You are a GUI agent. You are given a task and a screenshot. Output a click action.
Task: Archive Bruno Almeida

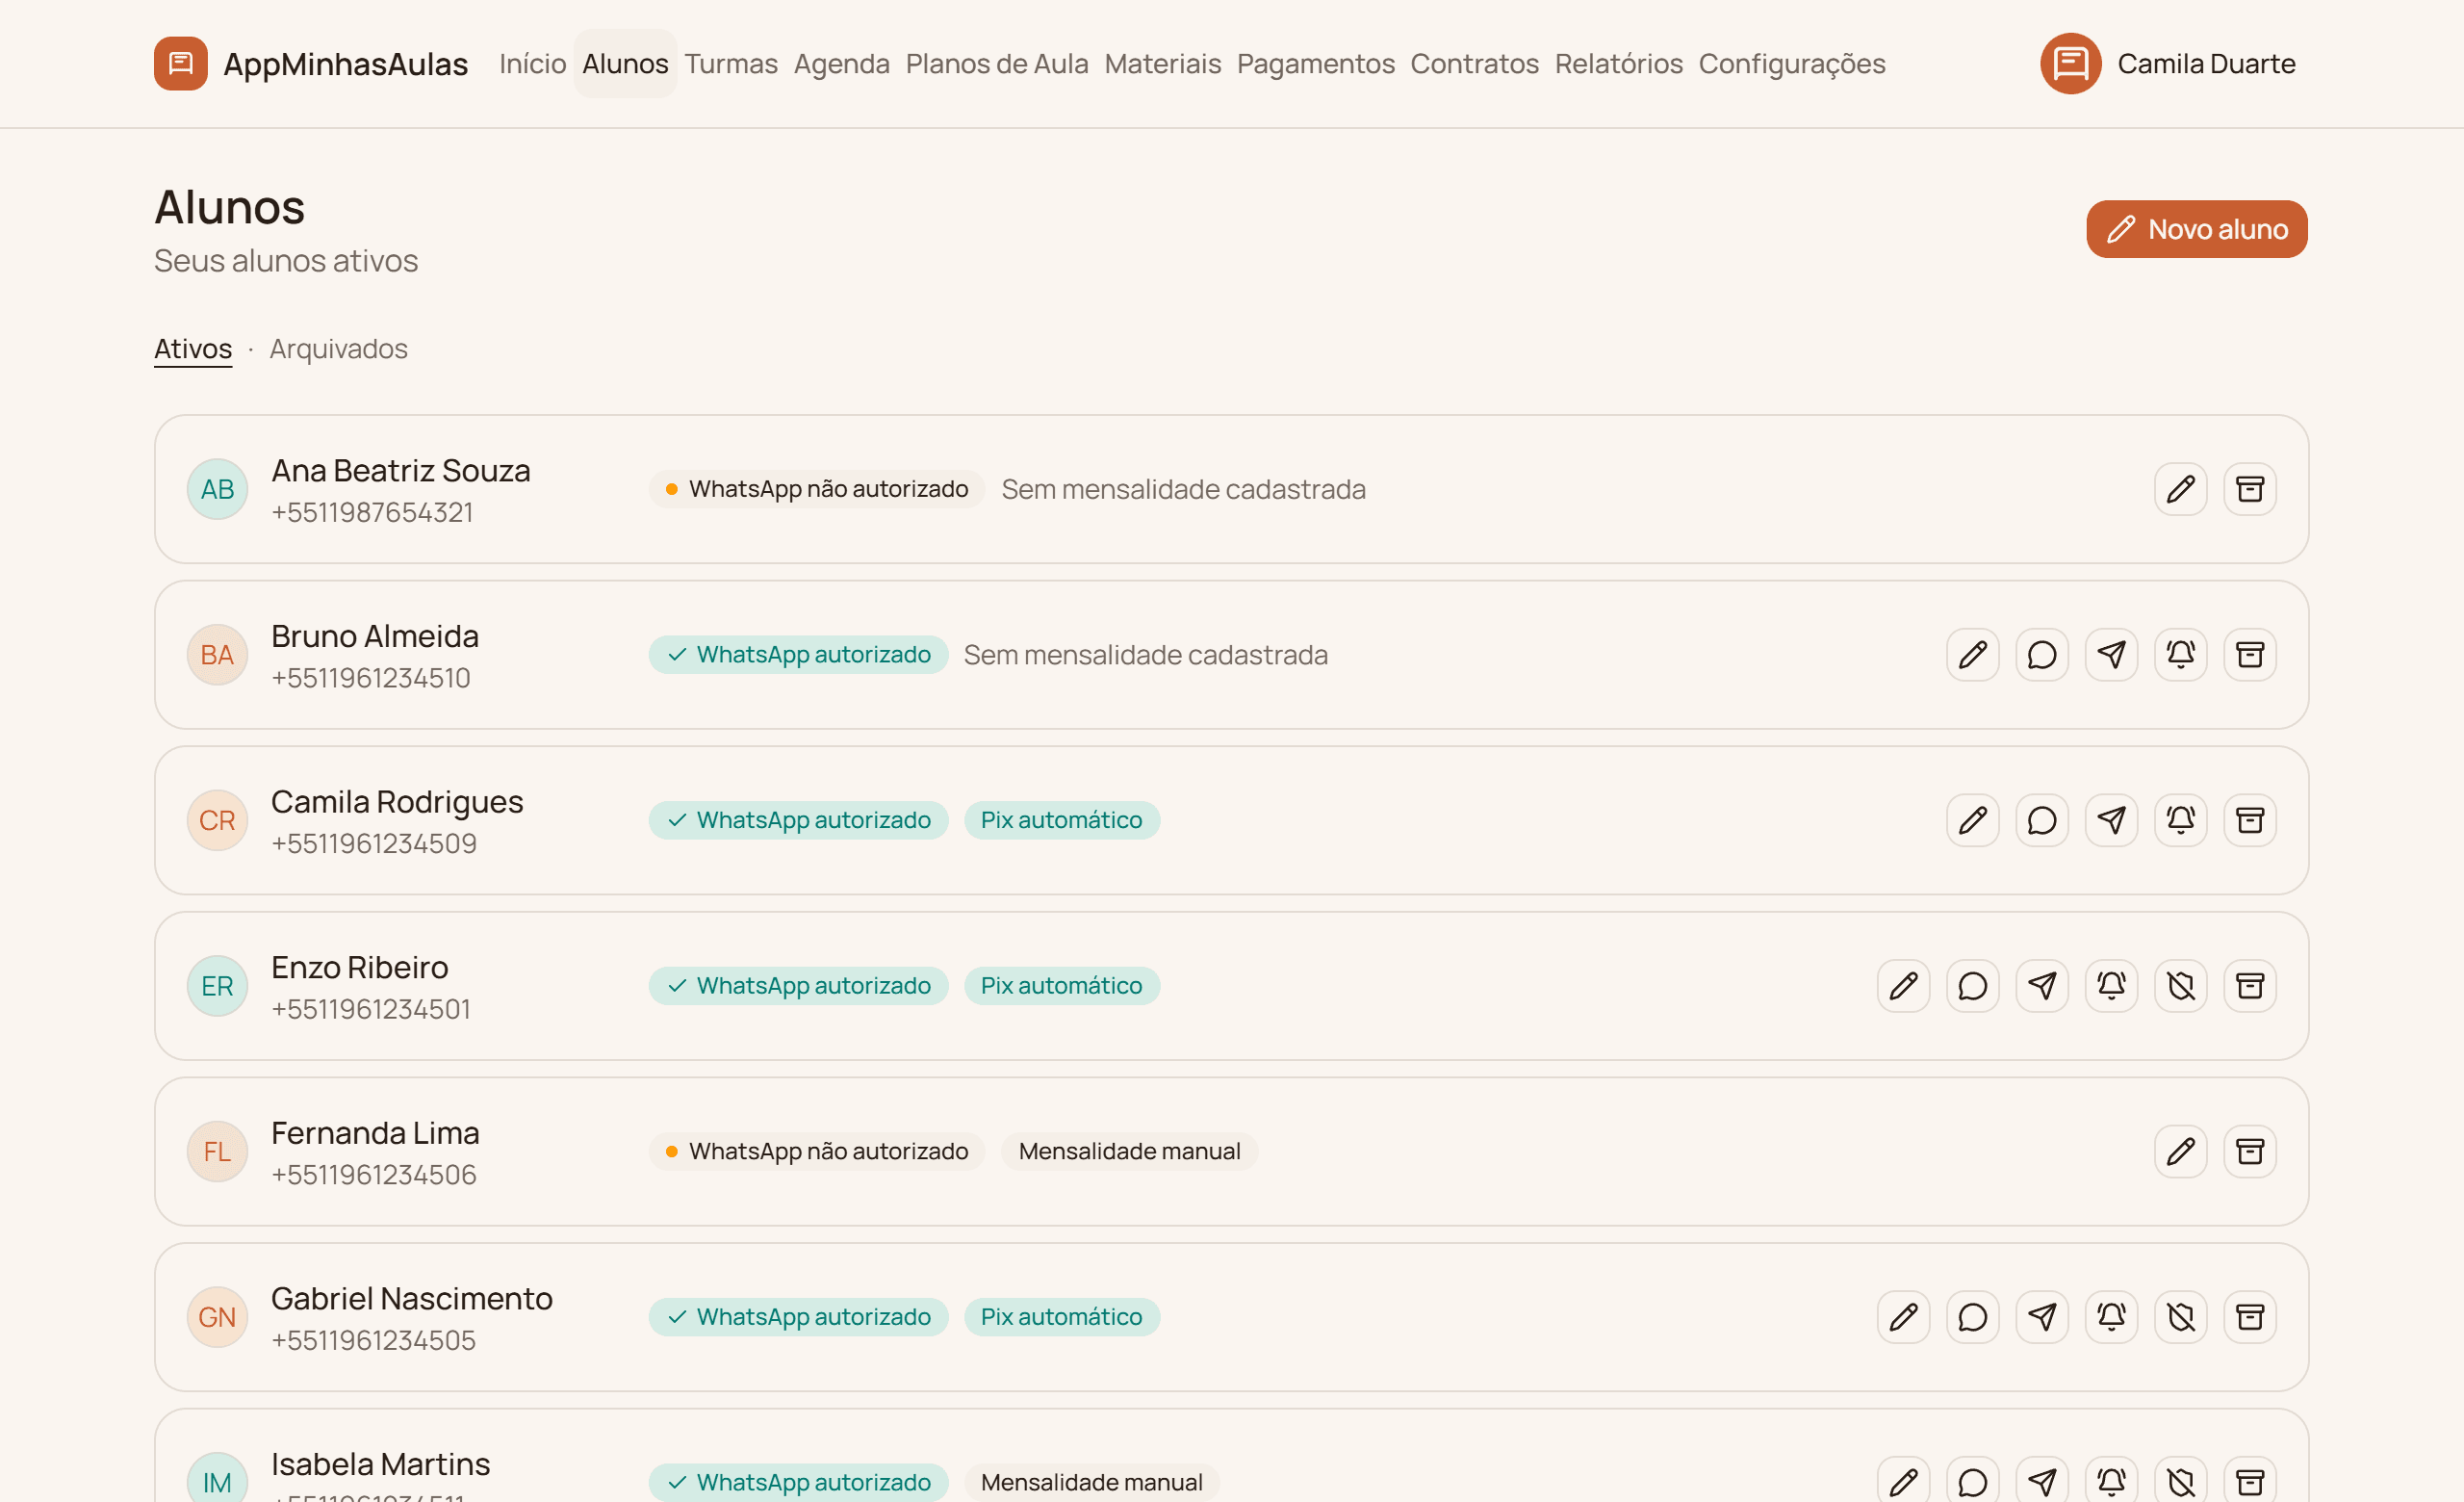tap(2249, 655)
